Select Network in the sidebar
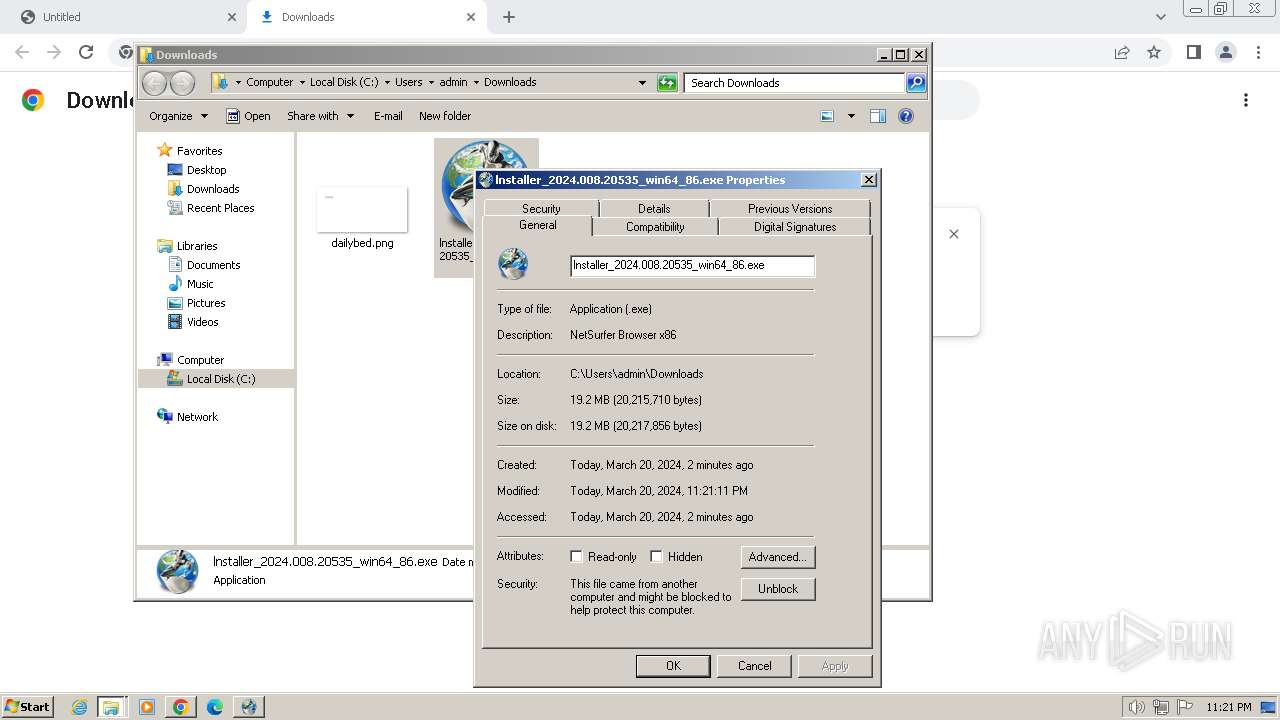The image size is (1280, 720). point(197,417)
